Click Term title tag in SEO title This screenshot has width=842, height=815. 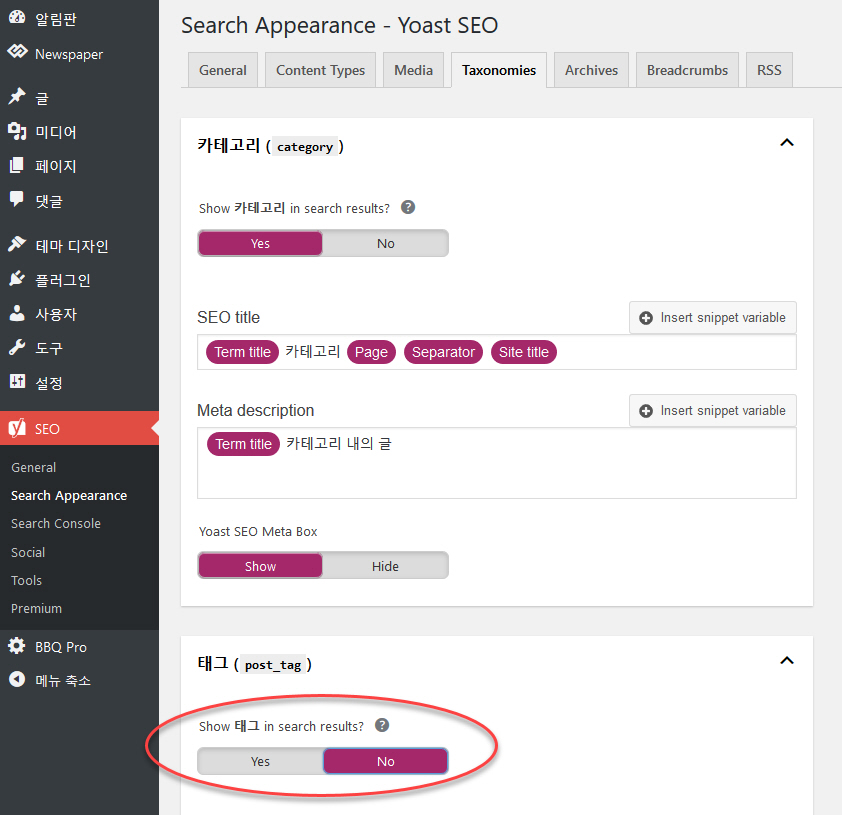tap(243, 352)
